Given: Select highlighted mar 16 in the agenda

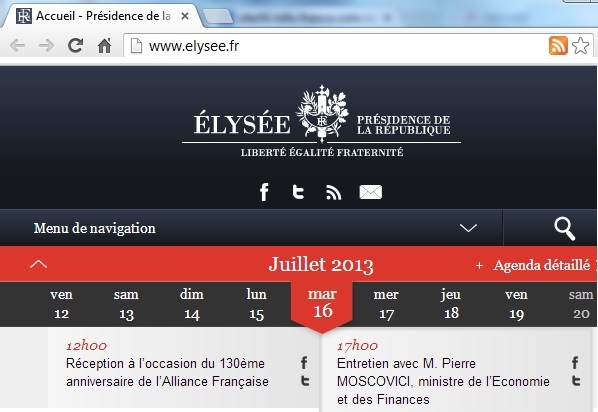Looking at the screenshot, I should 322,304.
